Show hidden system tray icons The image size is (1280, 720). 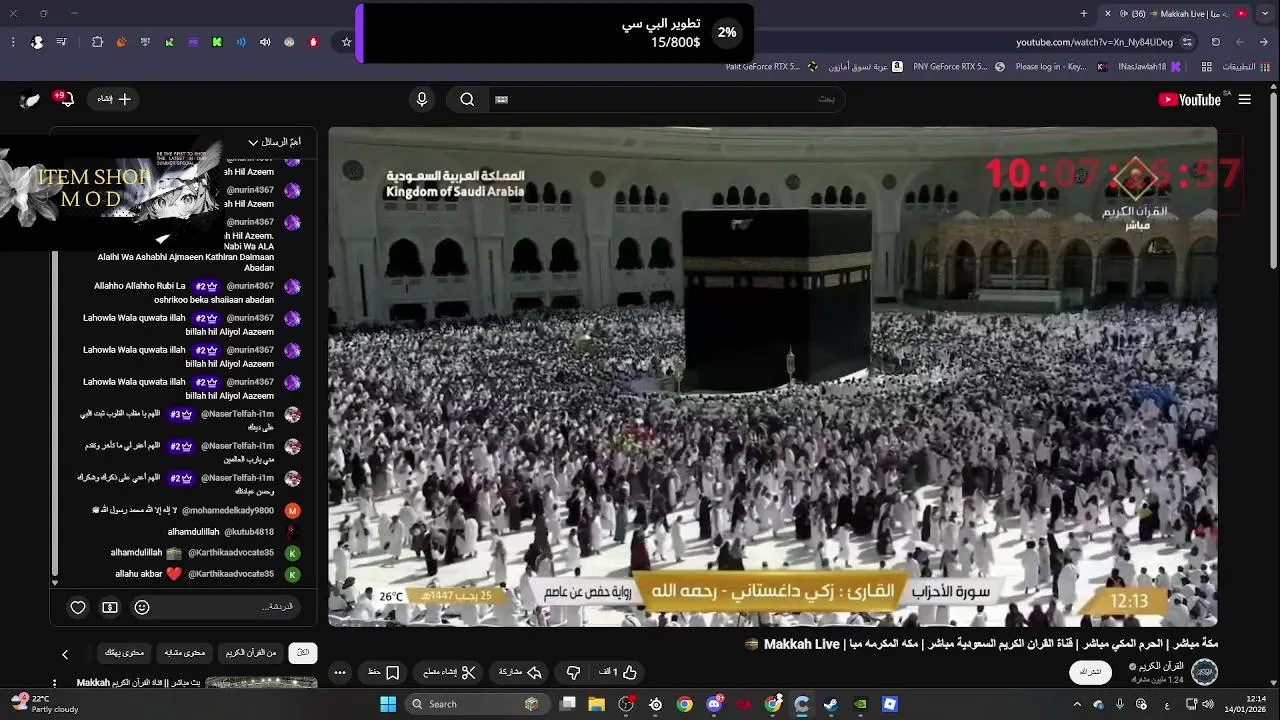(1077, 704)
